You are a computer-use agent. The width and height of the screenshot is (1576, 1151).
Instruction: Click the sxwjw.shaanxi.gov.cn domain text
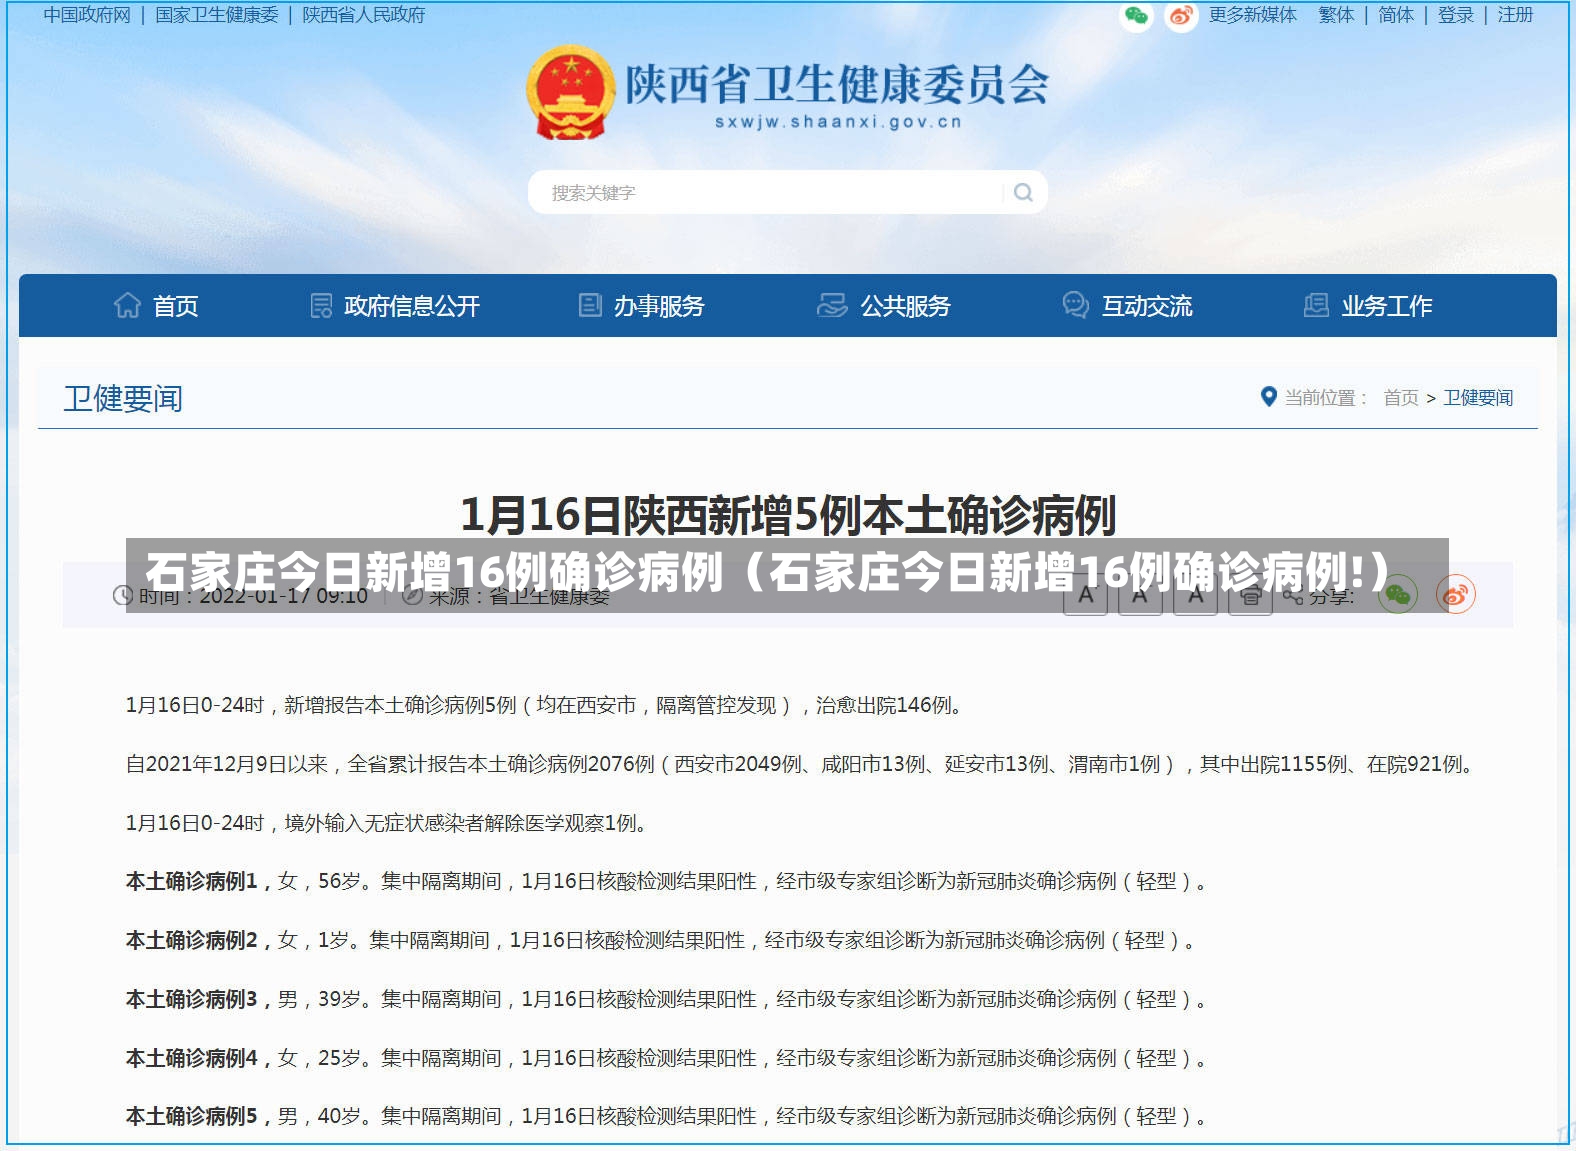pos(838,122)
